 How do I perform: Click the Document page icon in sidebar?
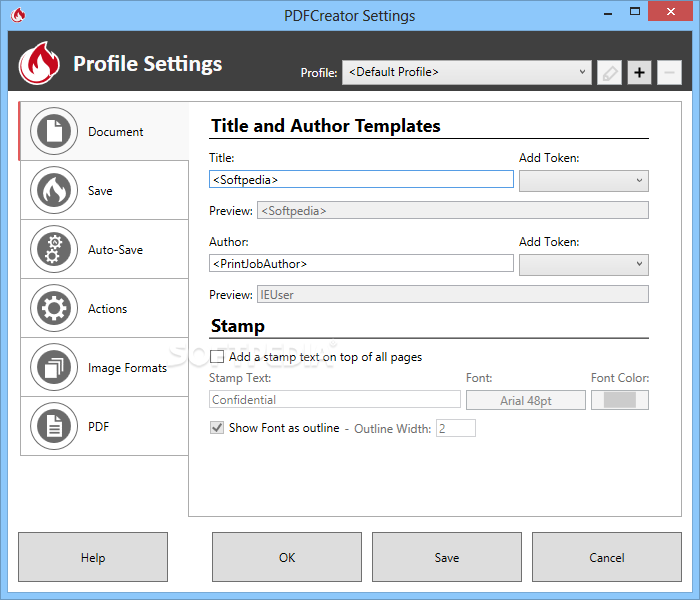pyautogui.click(x=54, y=131)
